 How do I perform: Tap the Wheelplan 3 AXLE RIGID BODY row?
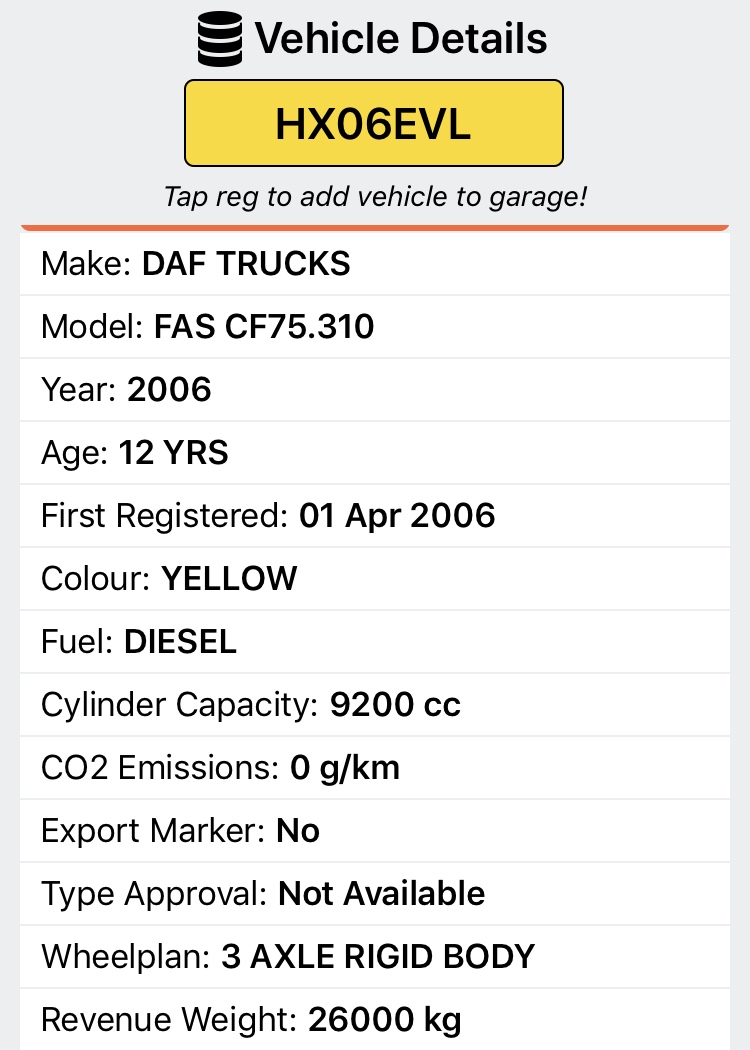pos(375,956)
